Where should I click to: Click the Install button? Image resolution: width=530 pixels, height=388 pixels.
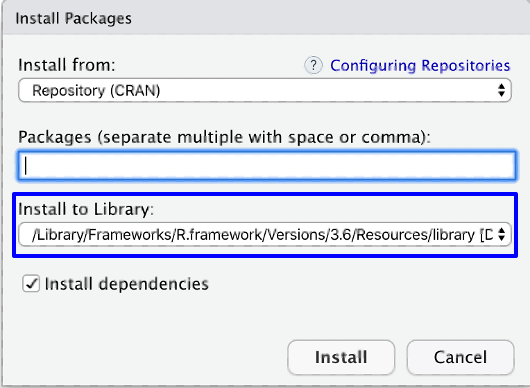(x=341, y=357)
